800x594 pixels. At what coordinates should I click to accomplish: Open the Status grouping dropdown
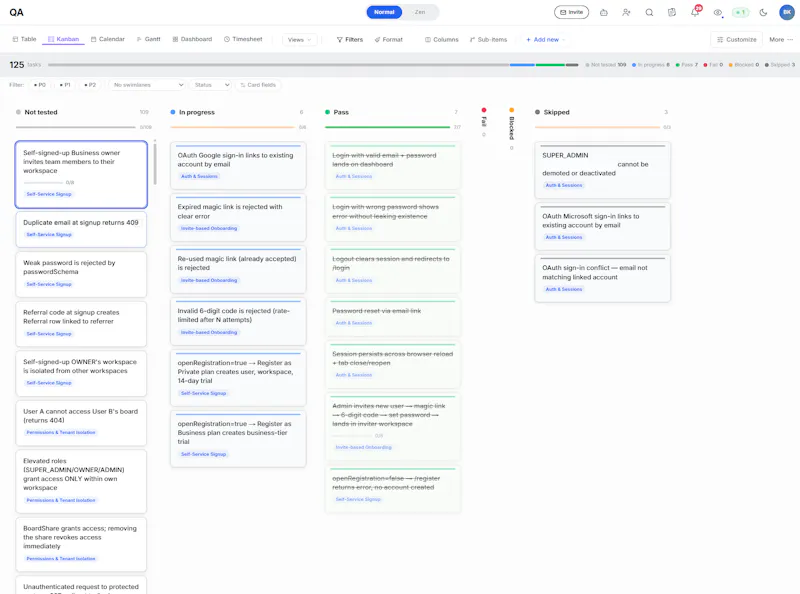point(212,85)
